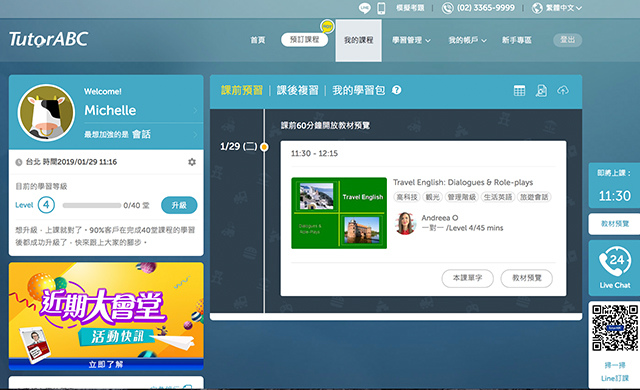Open the 近期大會堂 promotional banner

(106, 316)
